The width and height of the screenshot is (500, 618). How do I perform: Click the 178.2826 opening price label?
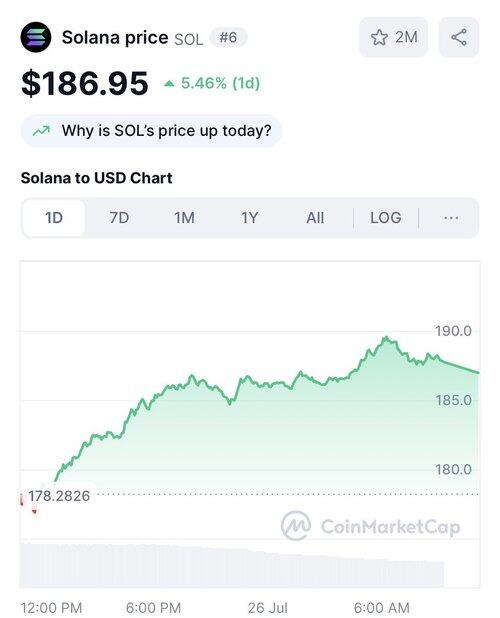tap(59, 496)
